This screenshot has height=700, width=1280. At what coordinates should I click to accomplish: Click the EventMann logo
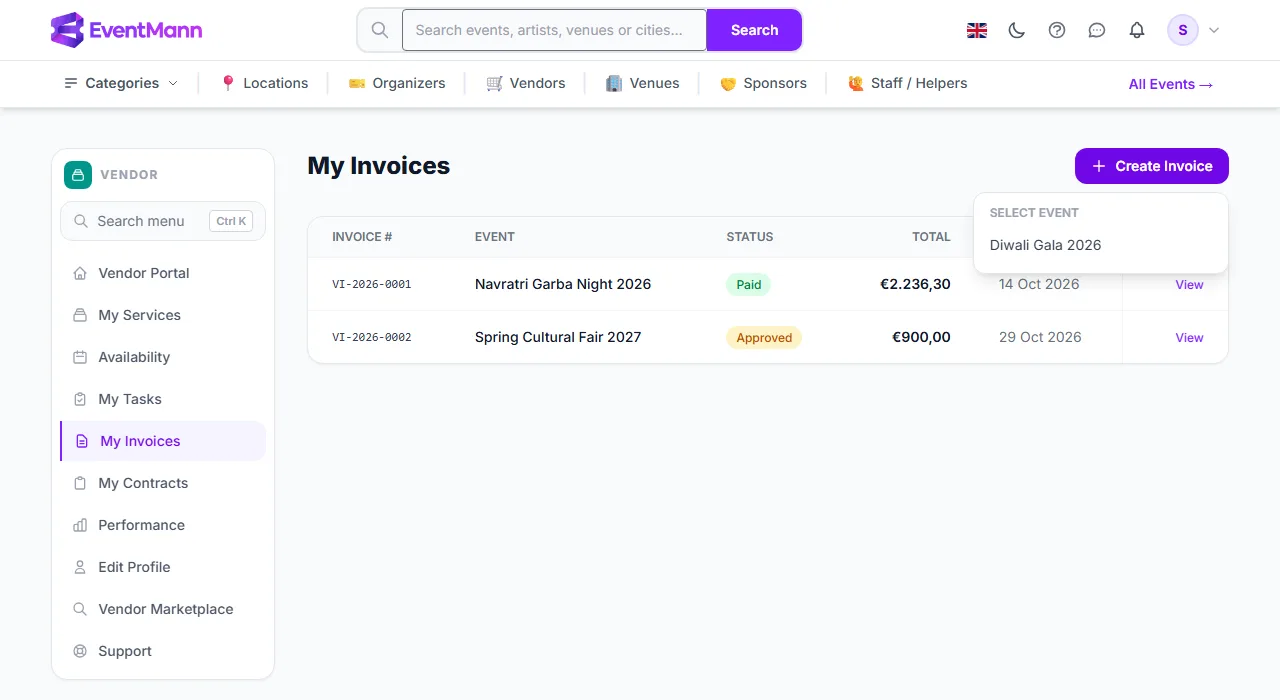point(126,30)
